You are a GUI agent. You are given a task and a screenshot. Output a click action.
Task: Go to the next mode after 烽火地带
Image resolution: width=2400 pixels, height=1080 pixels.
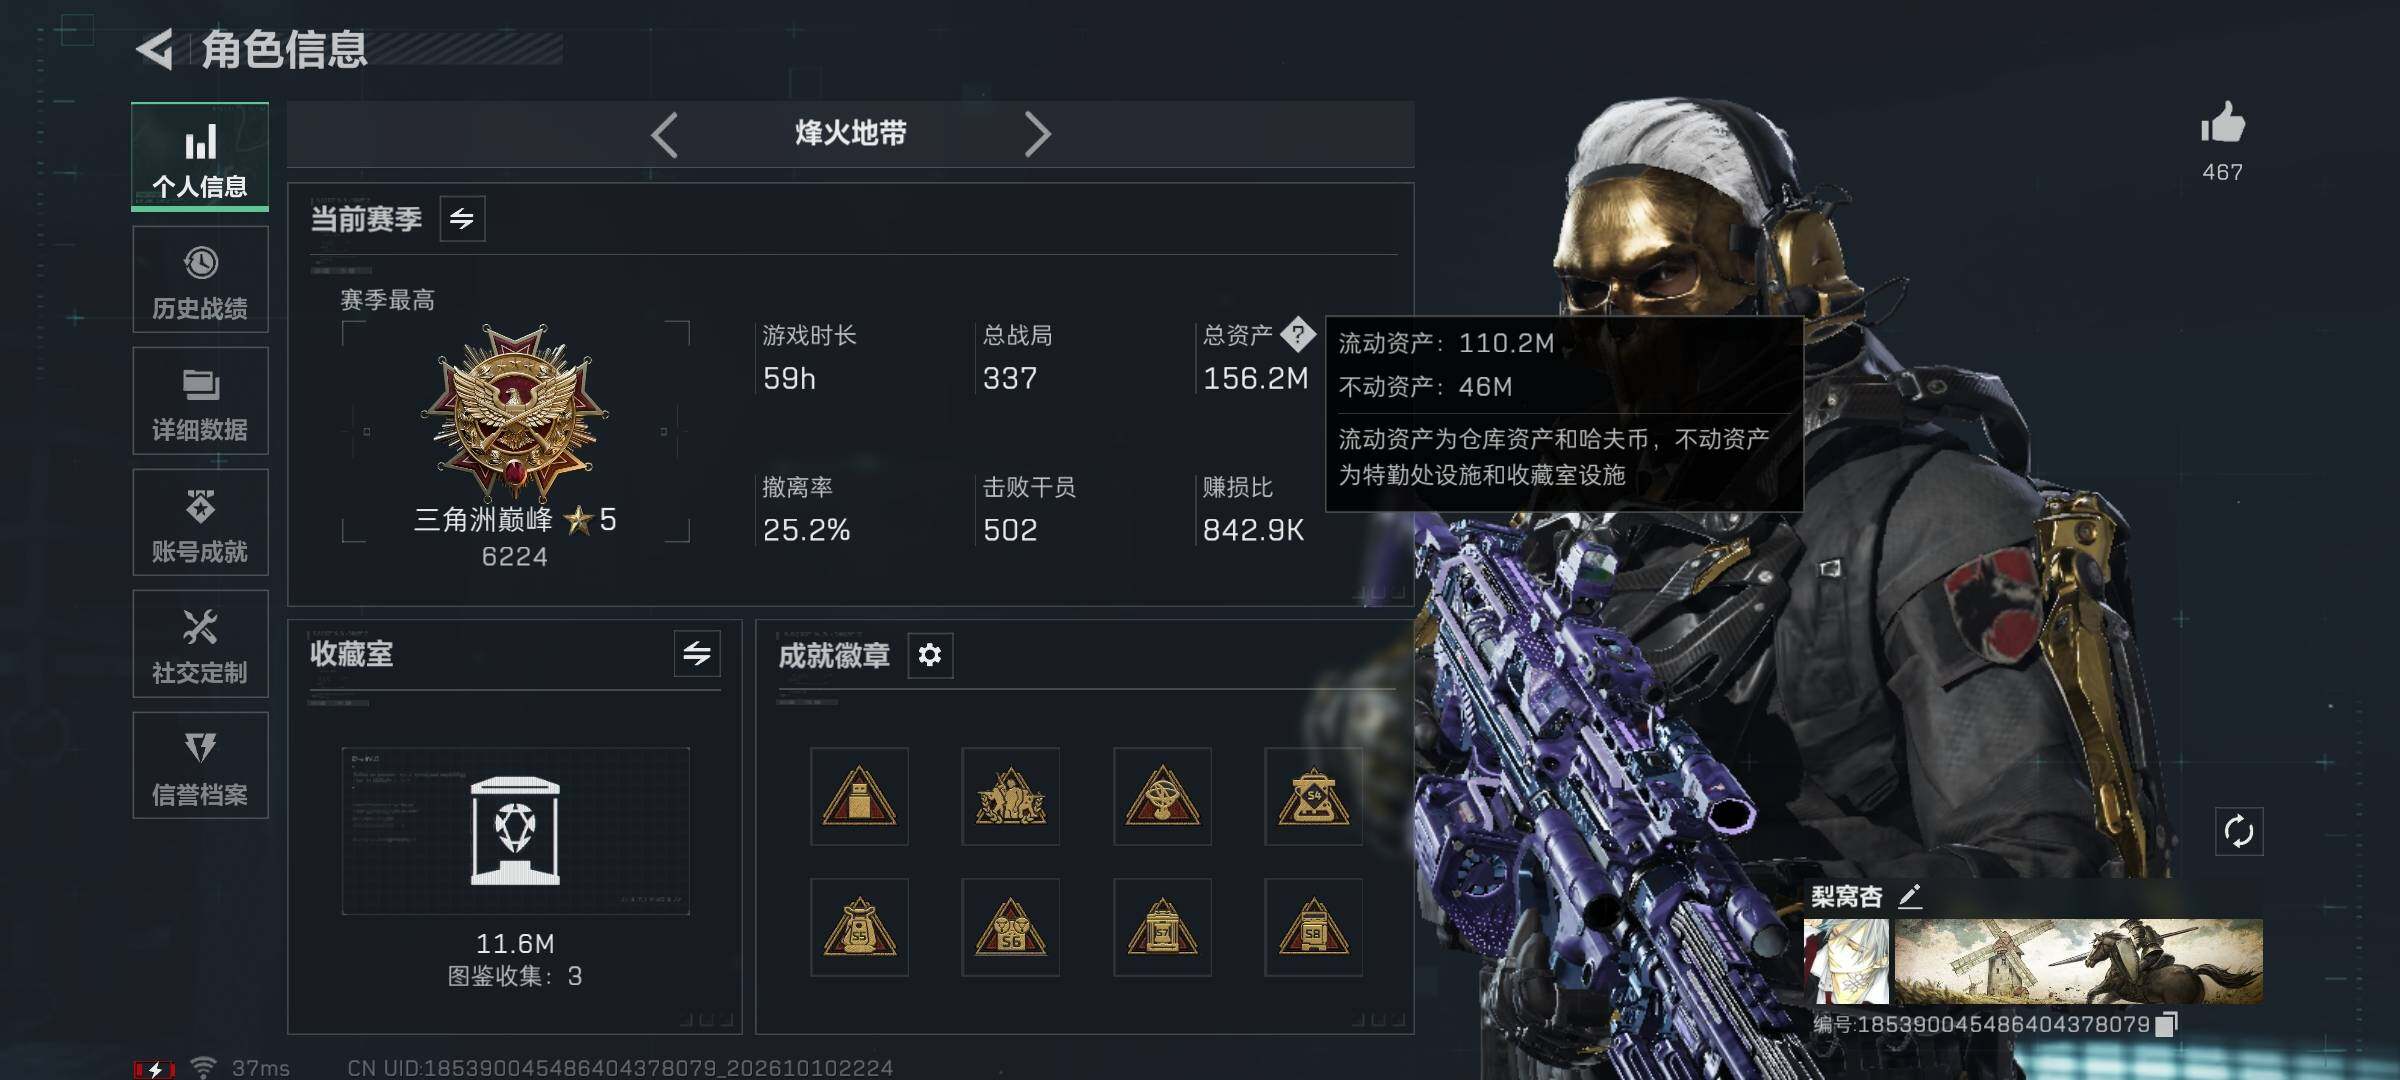tap(1037, 134)
